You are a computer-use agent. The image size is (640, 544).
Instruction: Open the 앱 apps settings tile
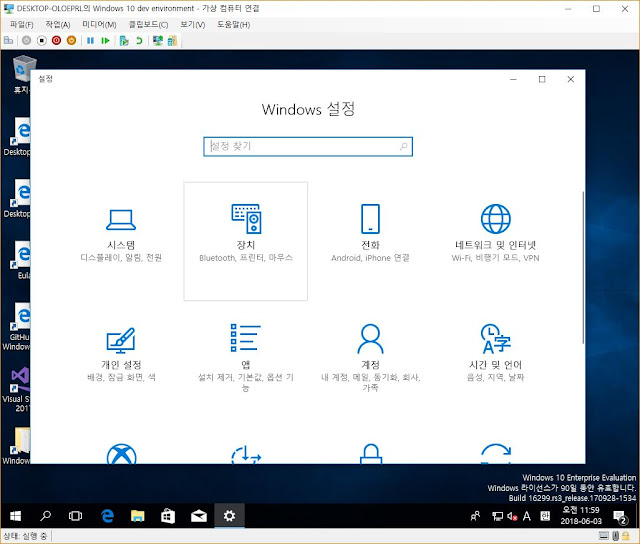pos(246,361)
